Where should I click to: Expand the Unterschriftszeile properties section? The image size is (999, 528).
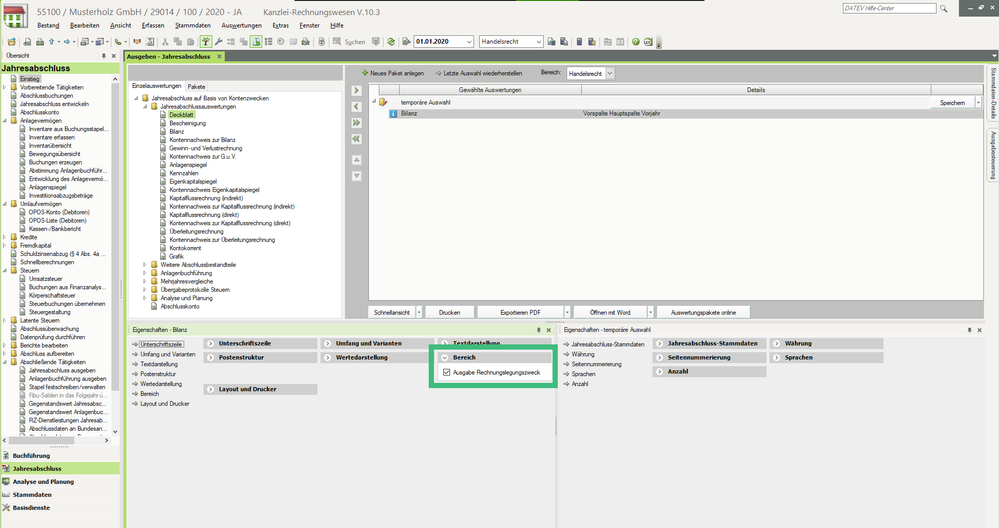click(210, 343)
